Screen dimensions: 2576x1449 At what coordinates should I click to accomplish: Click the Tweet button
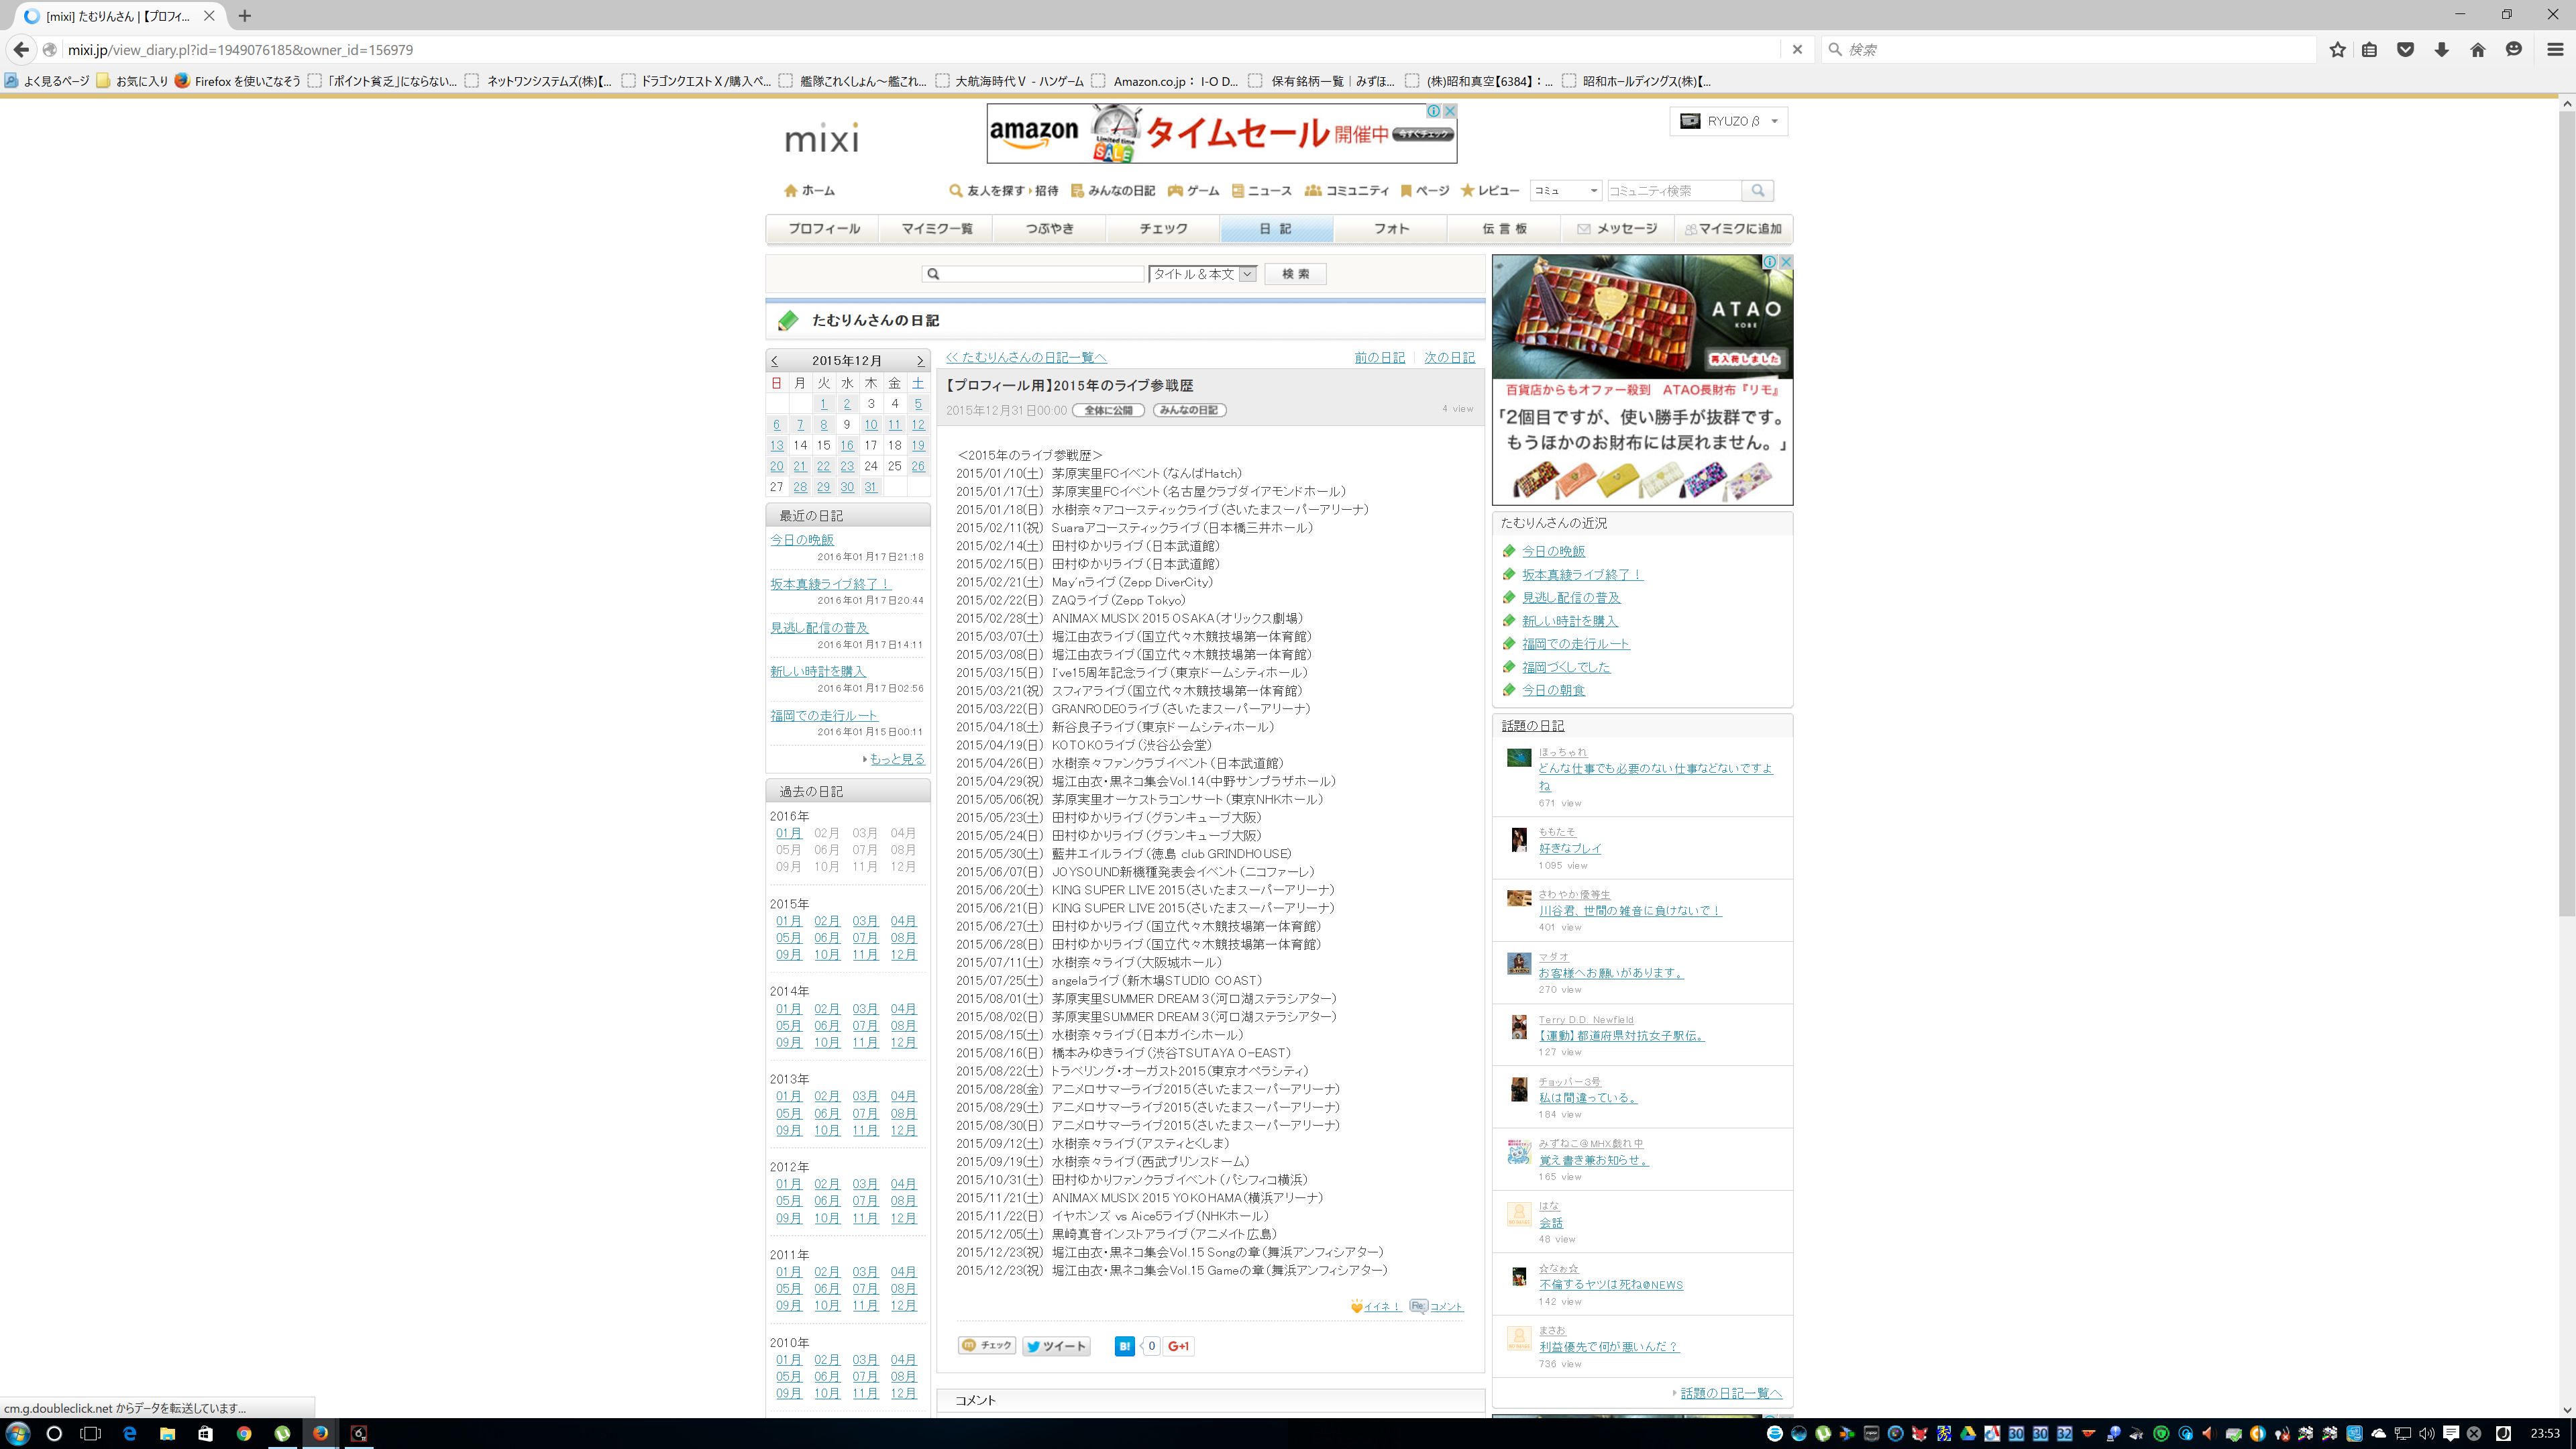point(1056,1346)
